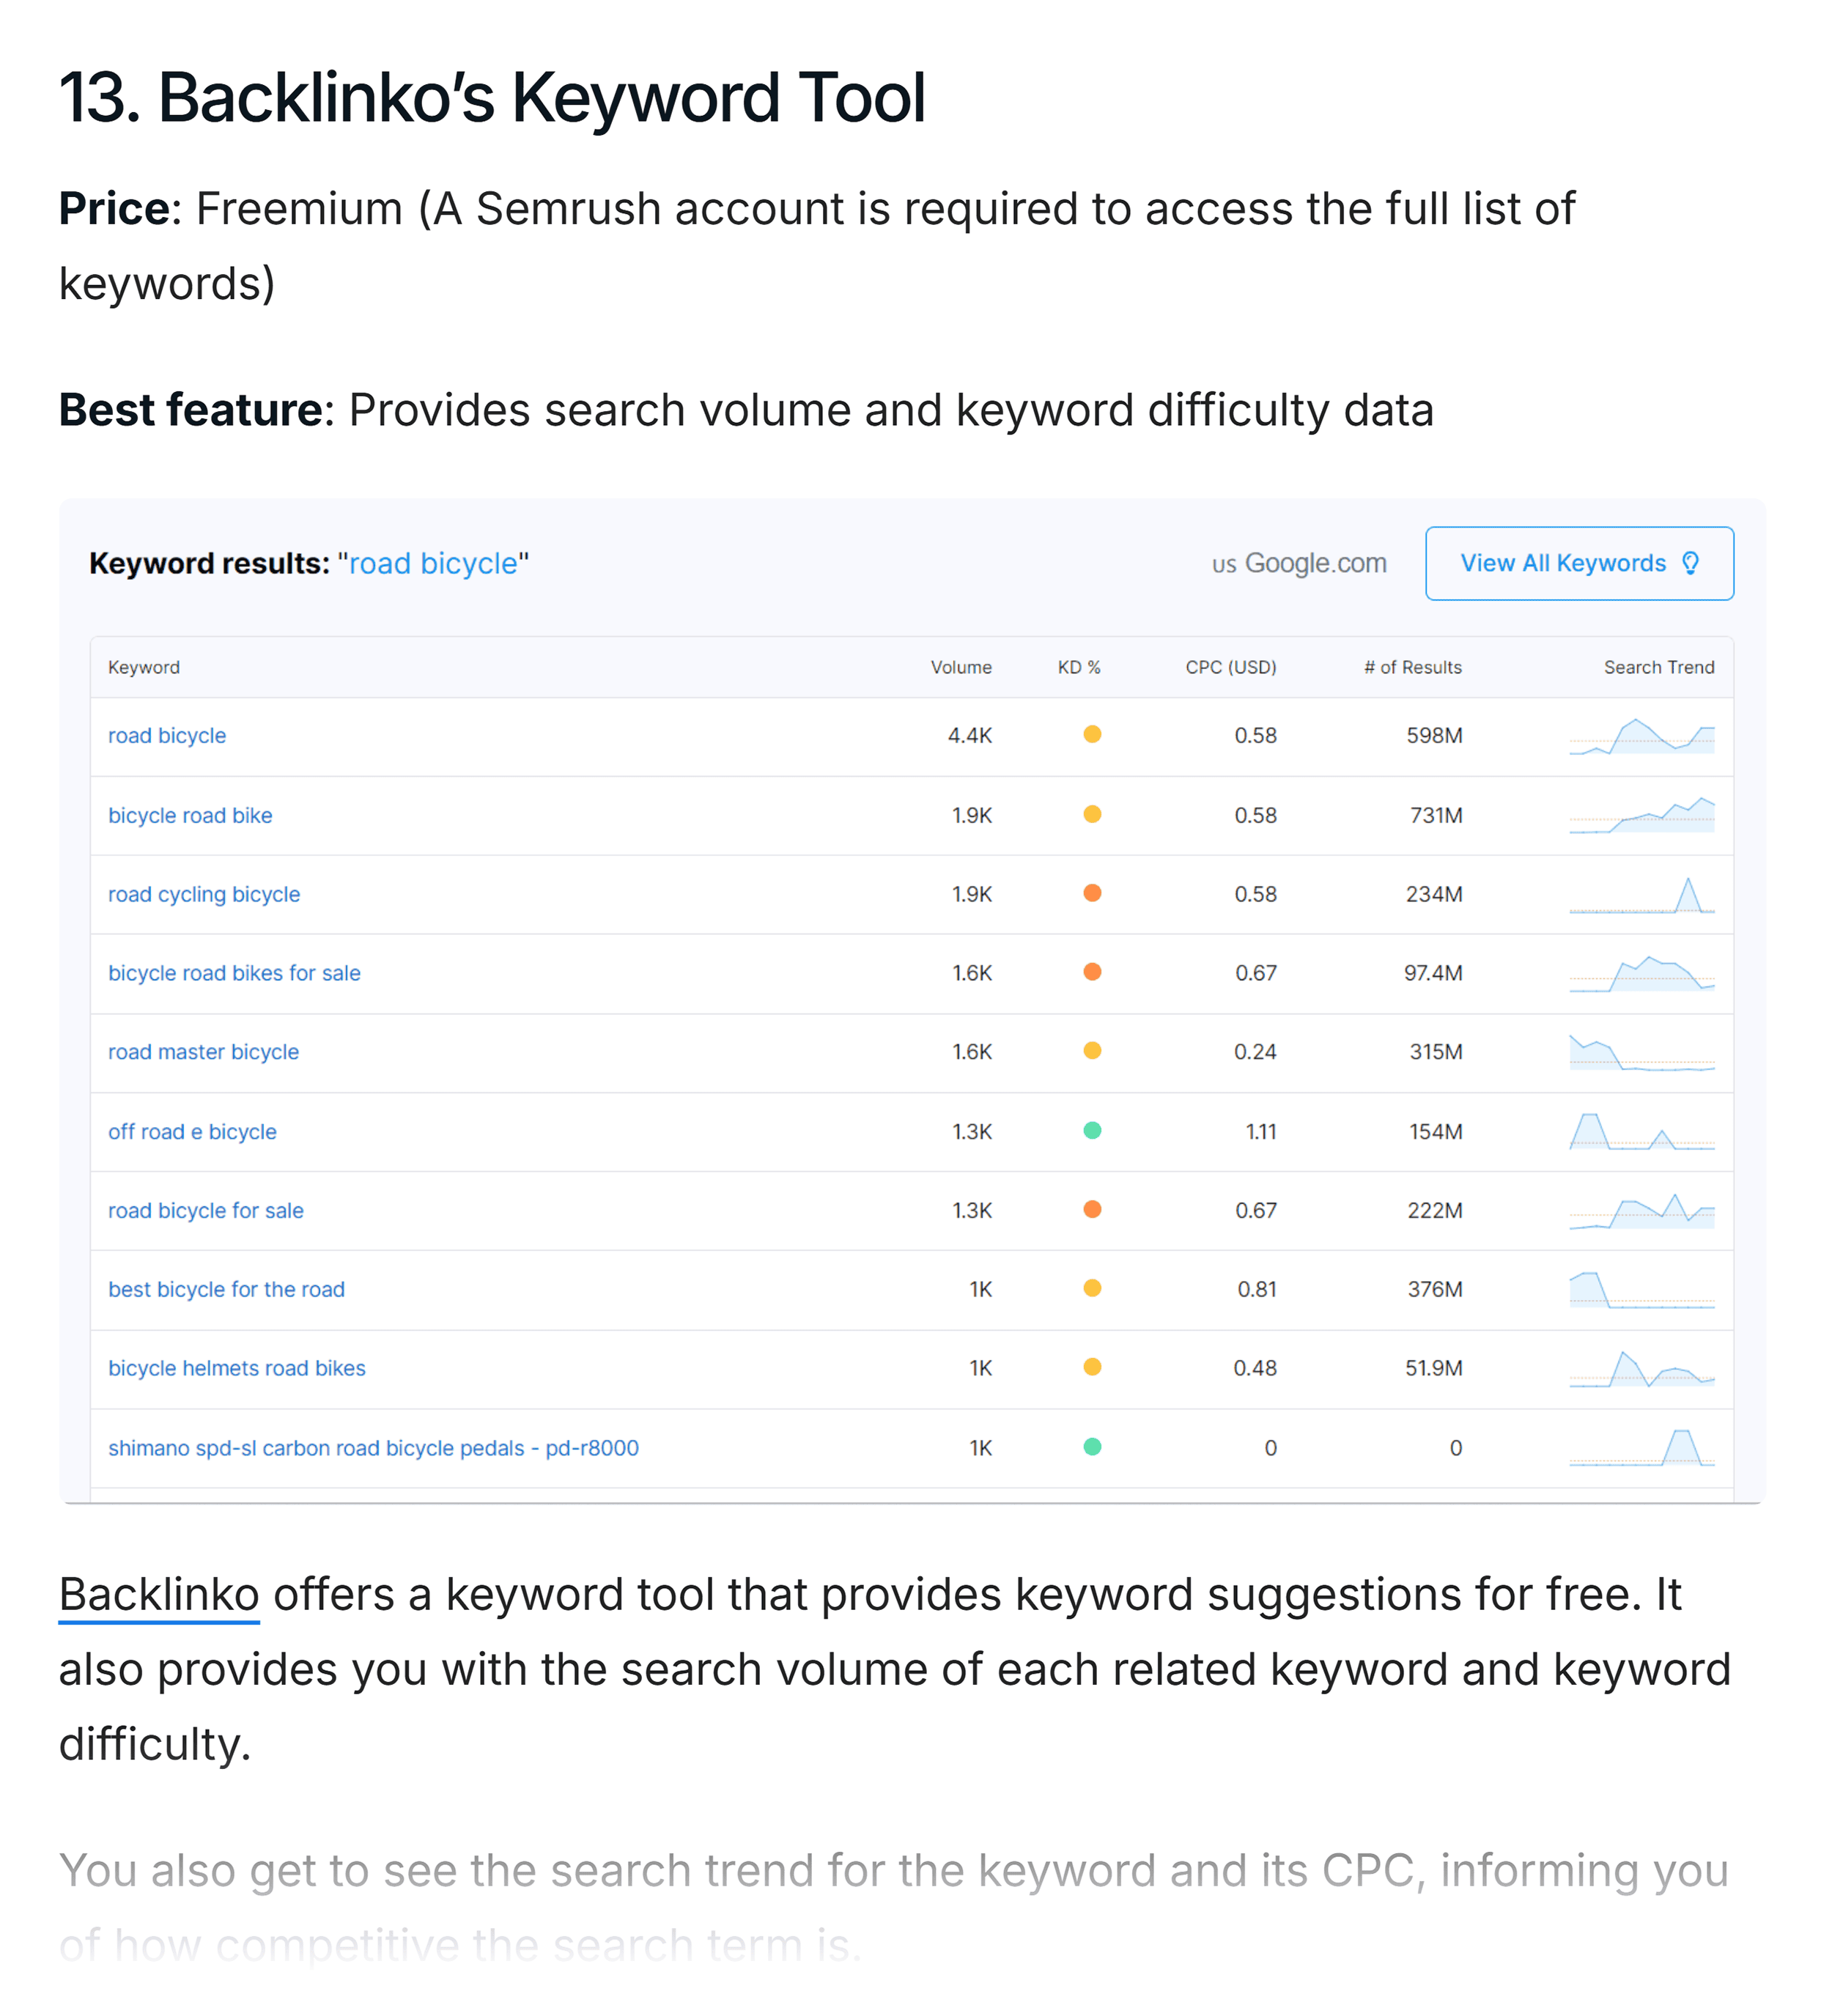This screenshot has width=1832, height=2016.
Task: Click the orange KD indicator for bicycle road bikes for sale
Action: coord(1093,971)
